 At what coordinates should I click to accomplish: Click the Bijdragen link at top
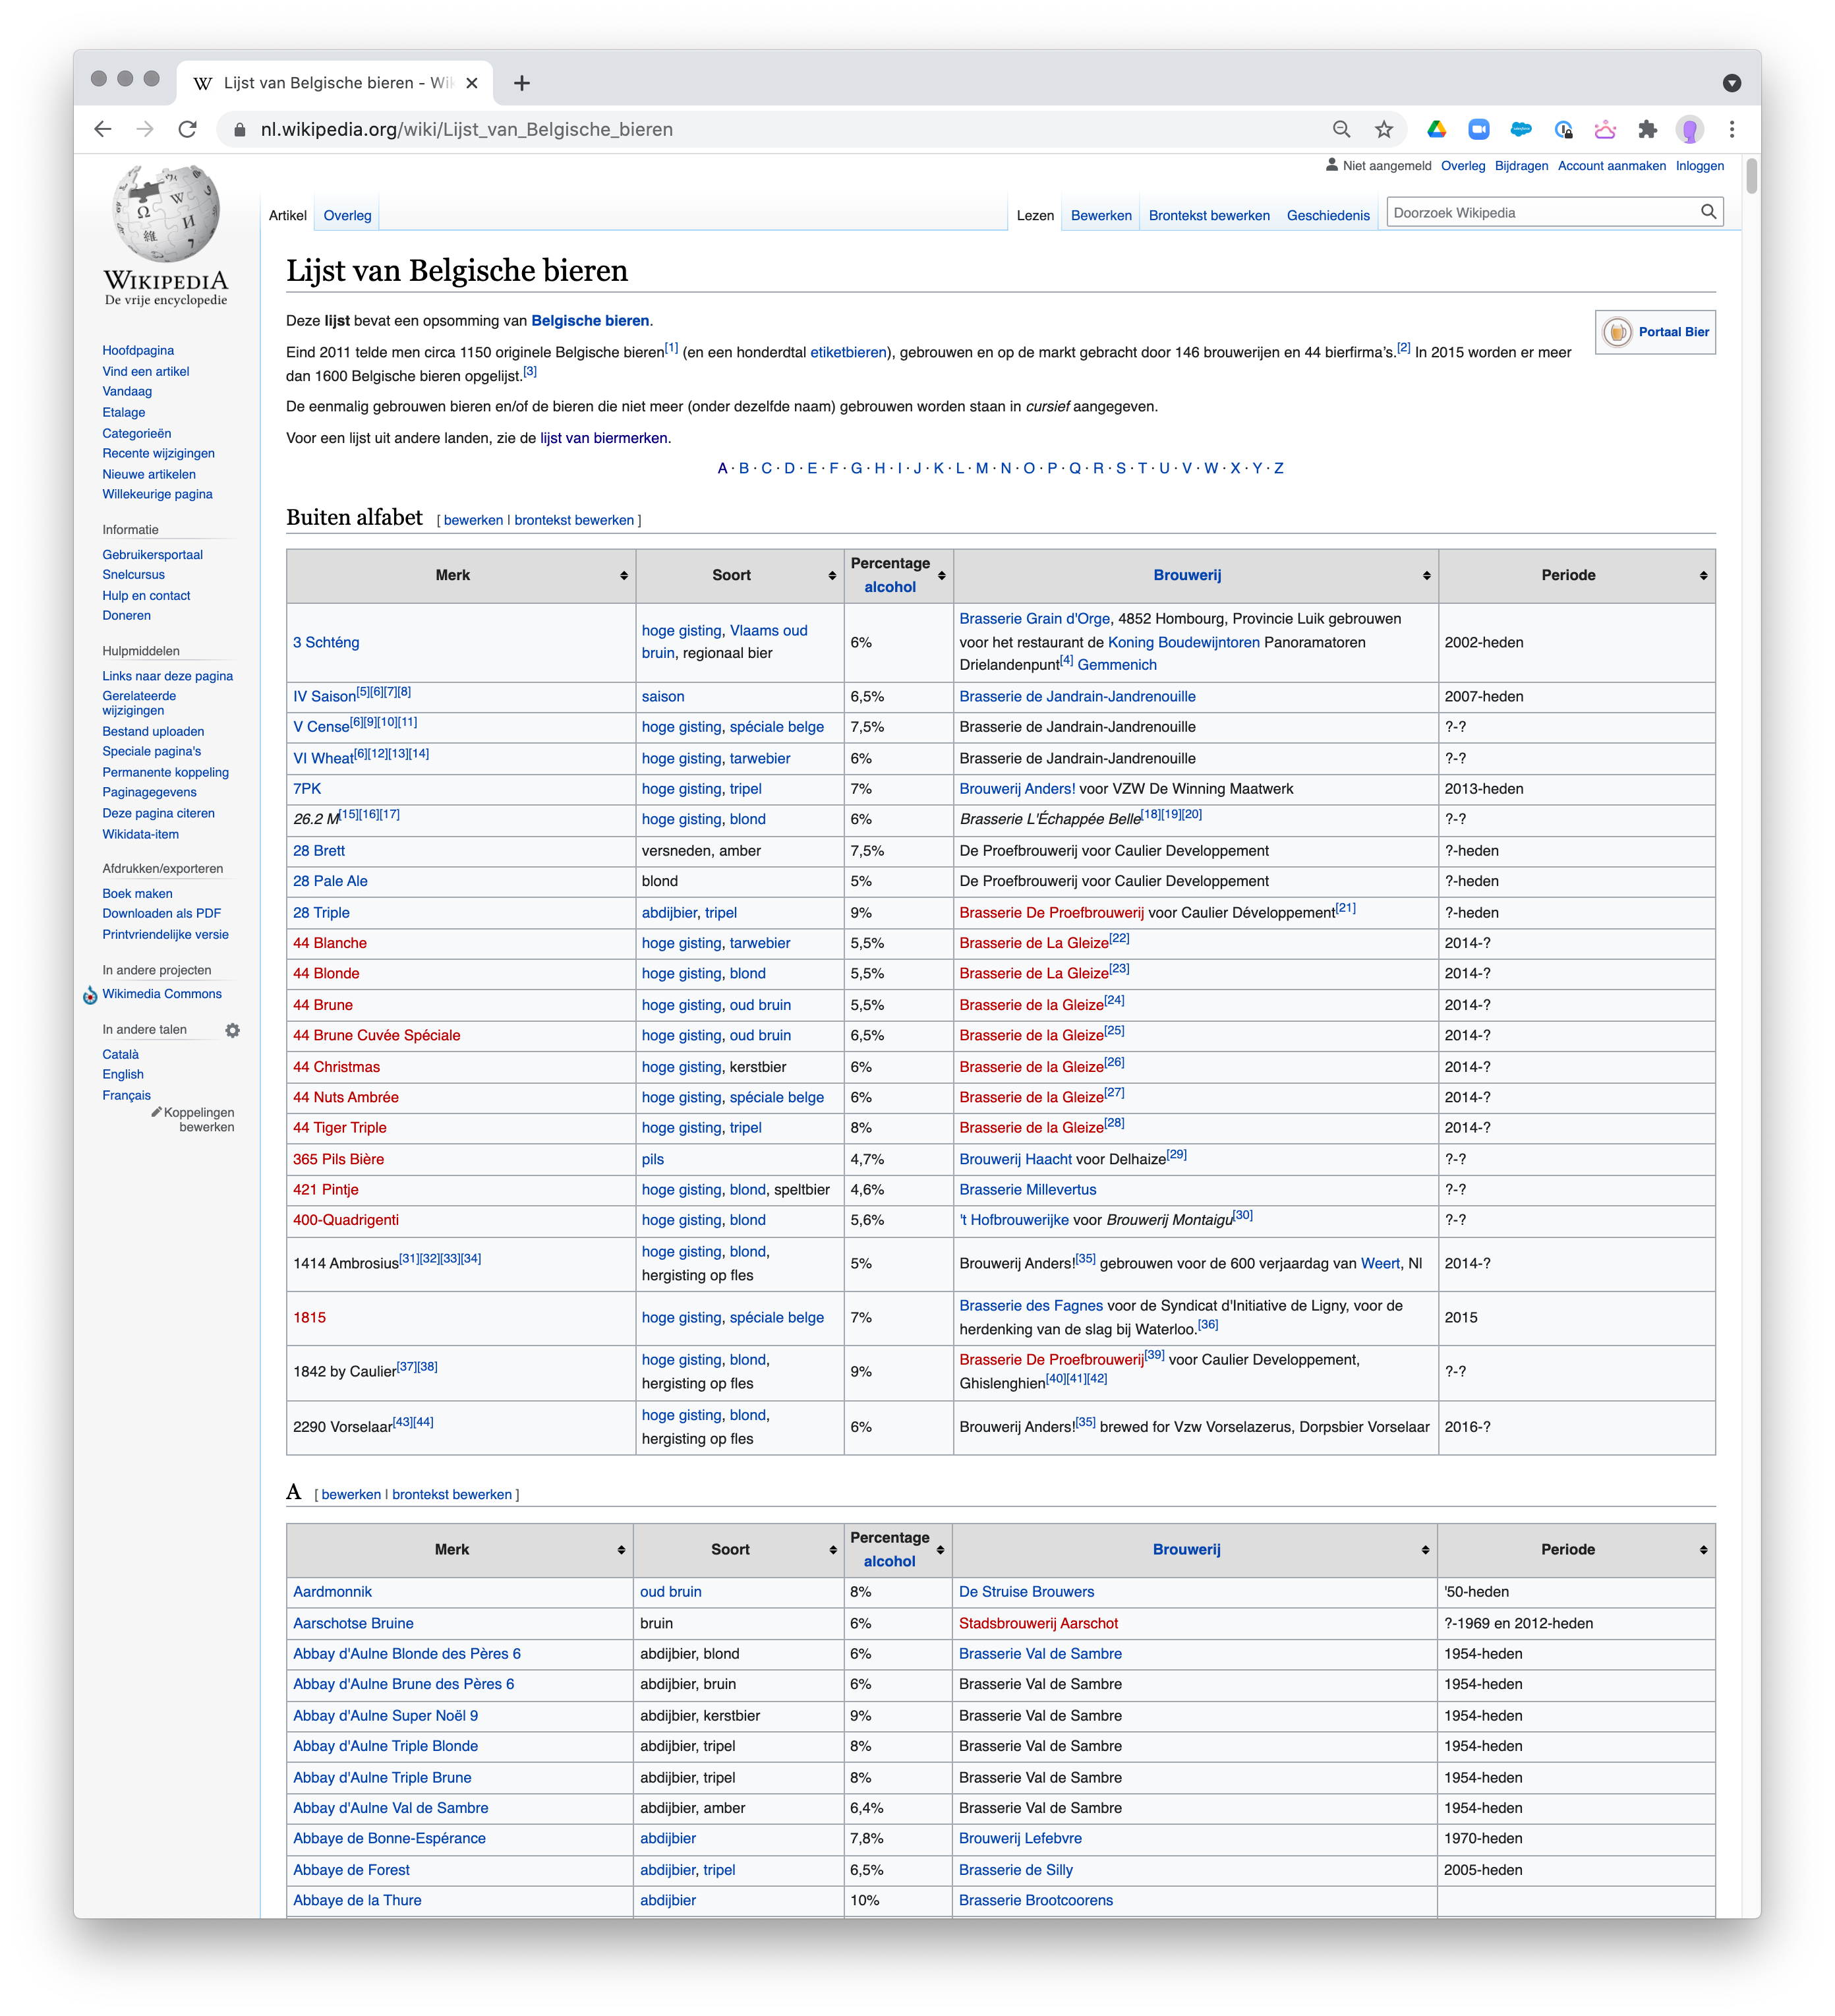(1521, 166)
